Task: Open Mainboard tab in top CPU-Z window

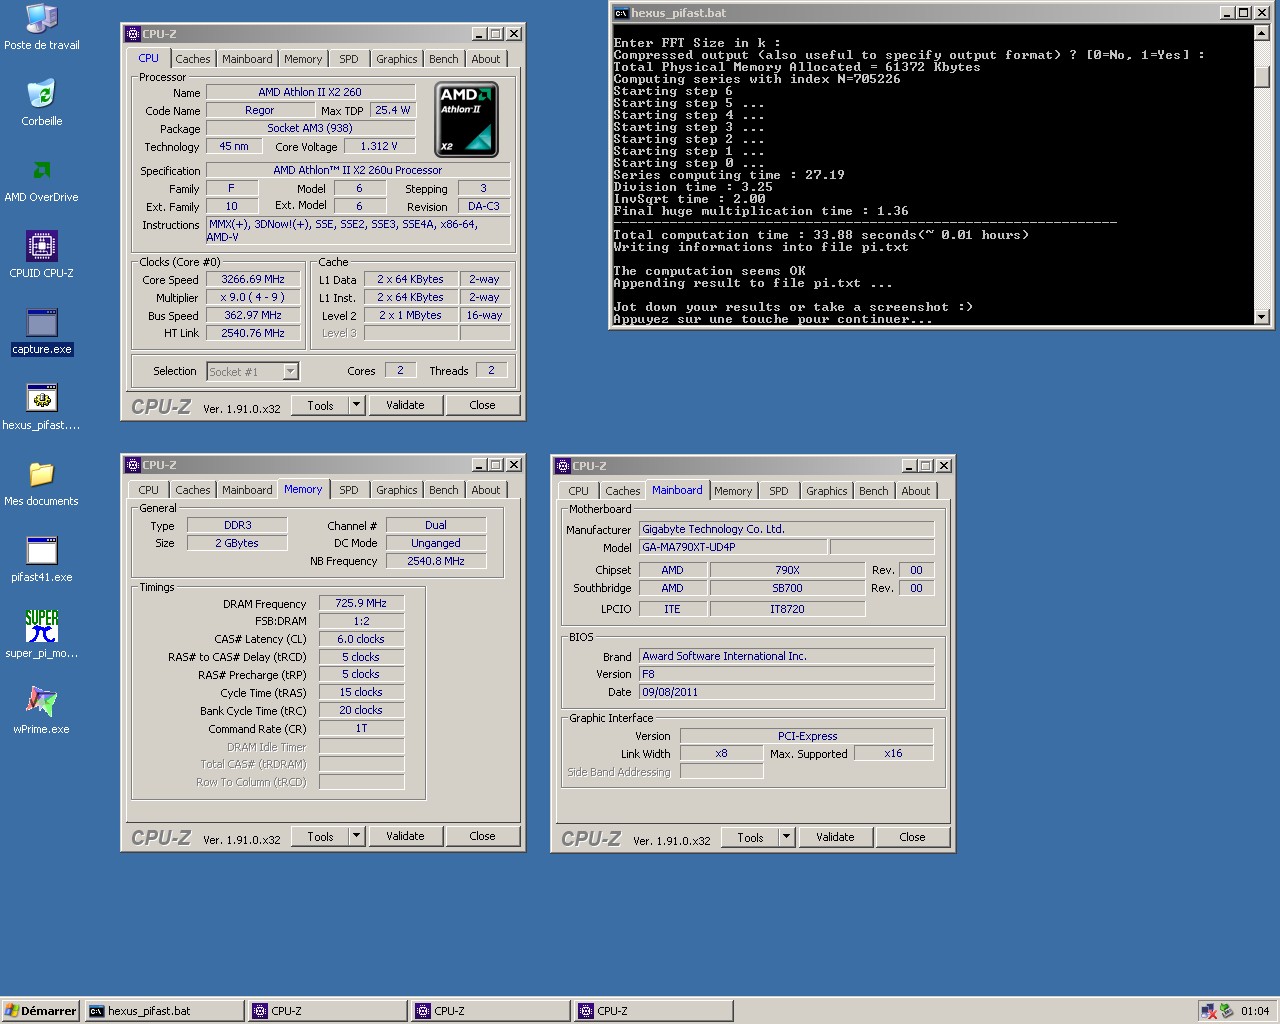Action: [x=247, y=59]
